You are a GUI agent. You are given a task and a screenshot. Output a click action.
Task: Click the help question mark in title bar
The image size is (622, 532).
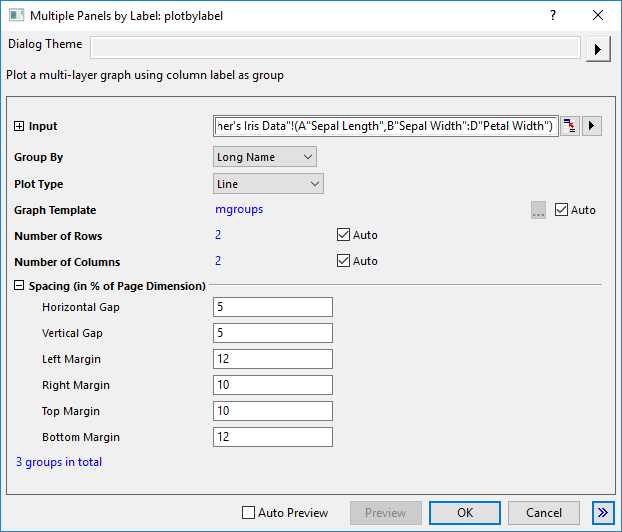coord(553,15)
